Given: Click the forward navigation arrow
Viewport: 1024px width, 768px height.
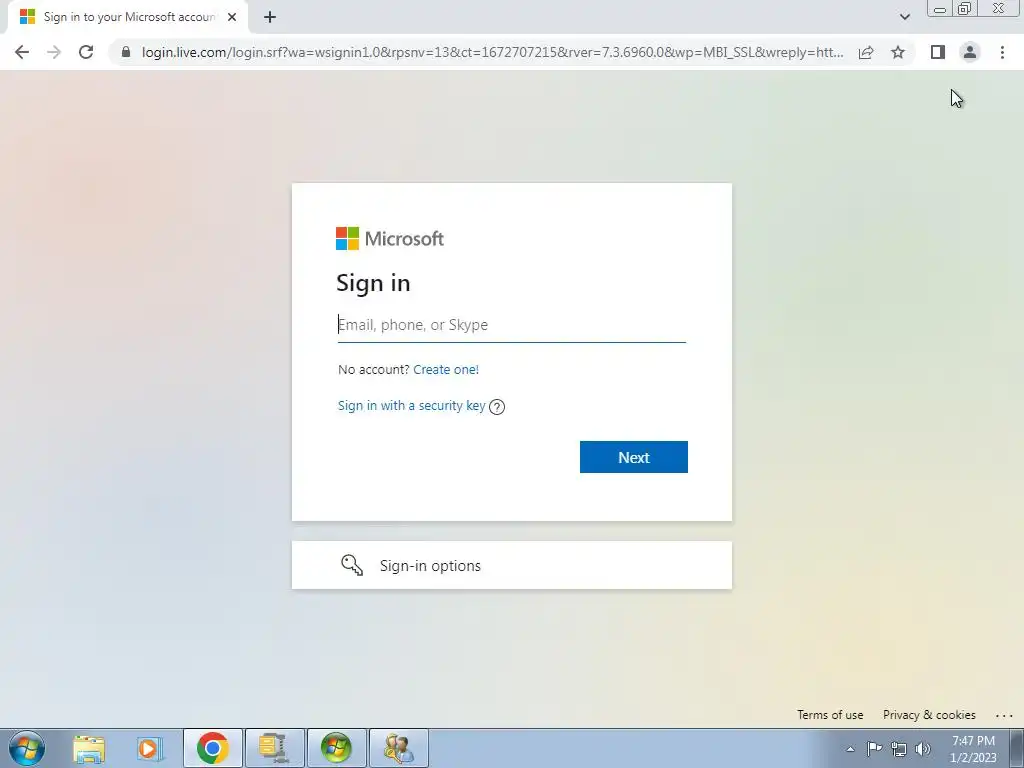Looking at the screenshot, I should click(x=54, y=52).
